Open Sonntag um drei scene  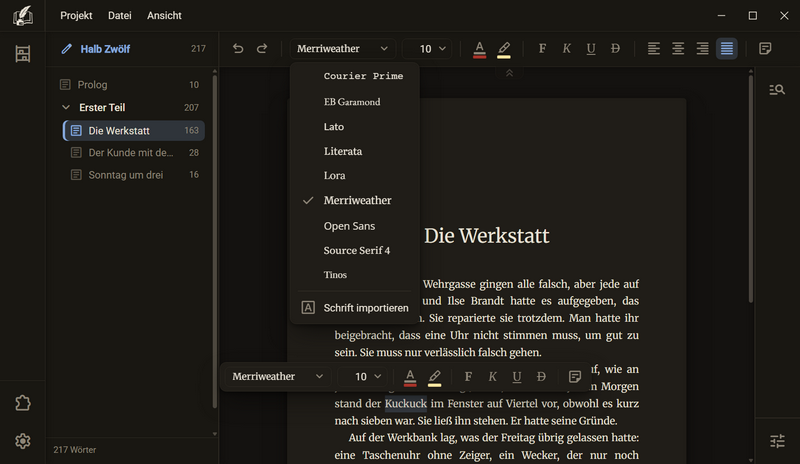[x=134, y=175]
